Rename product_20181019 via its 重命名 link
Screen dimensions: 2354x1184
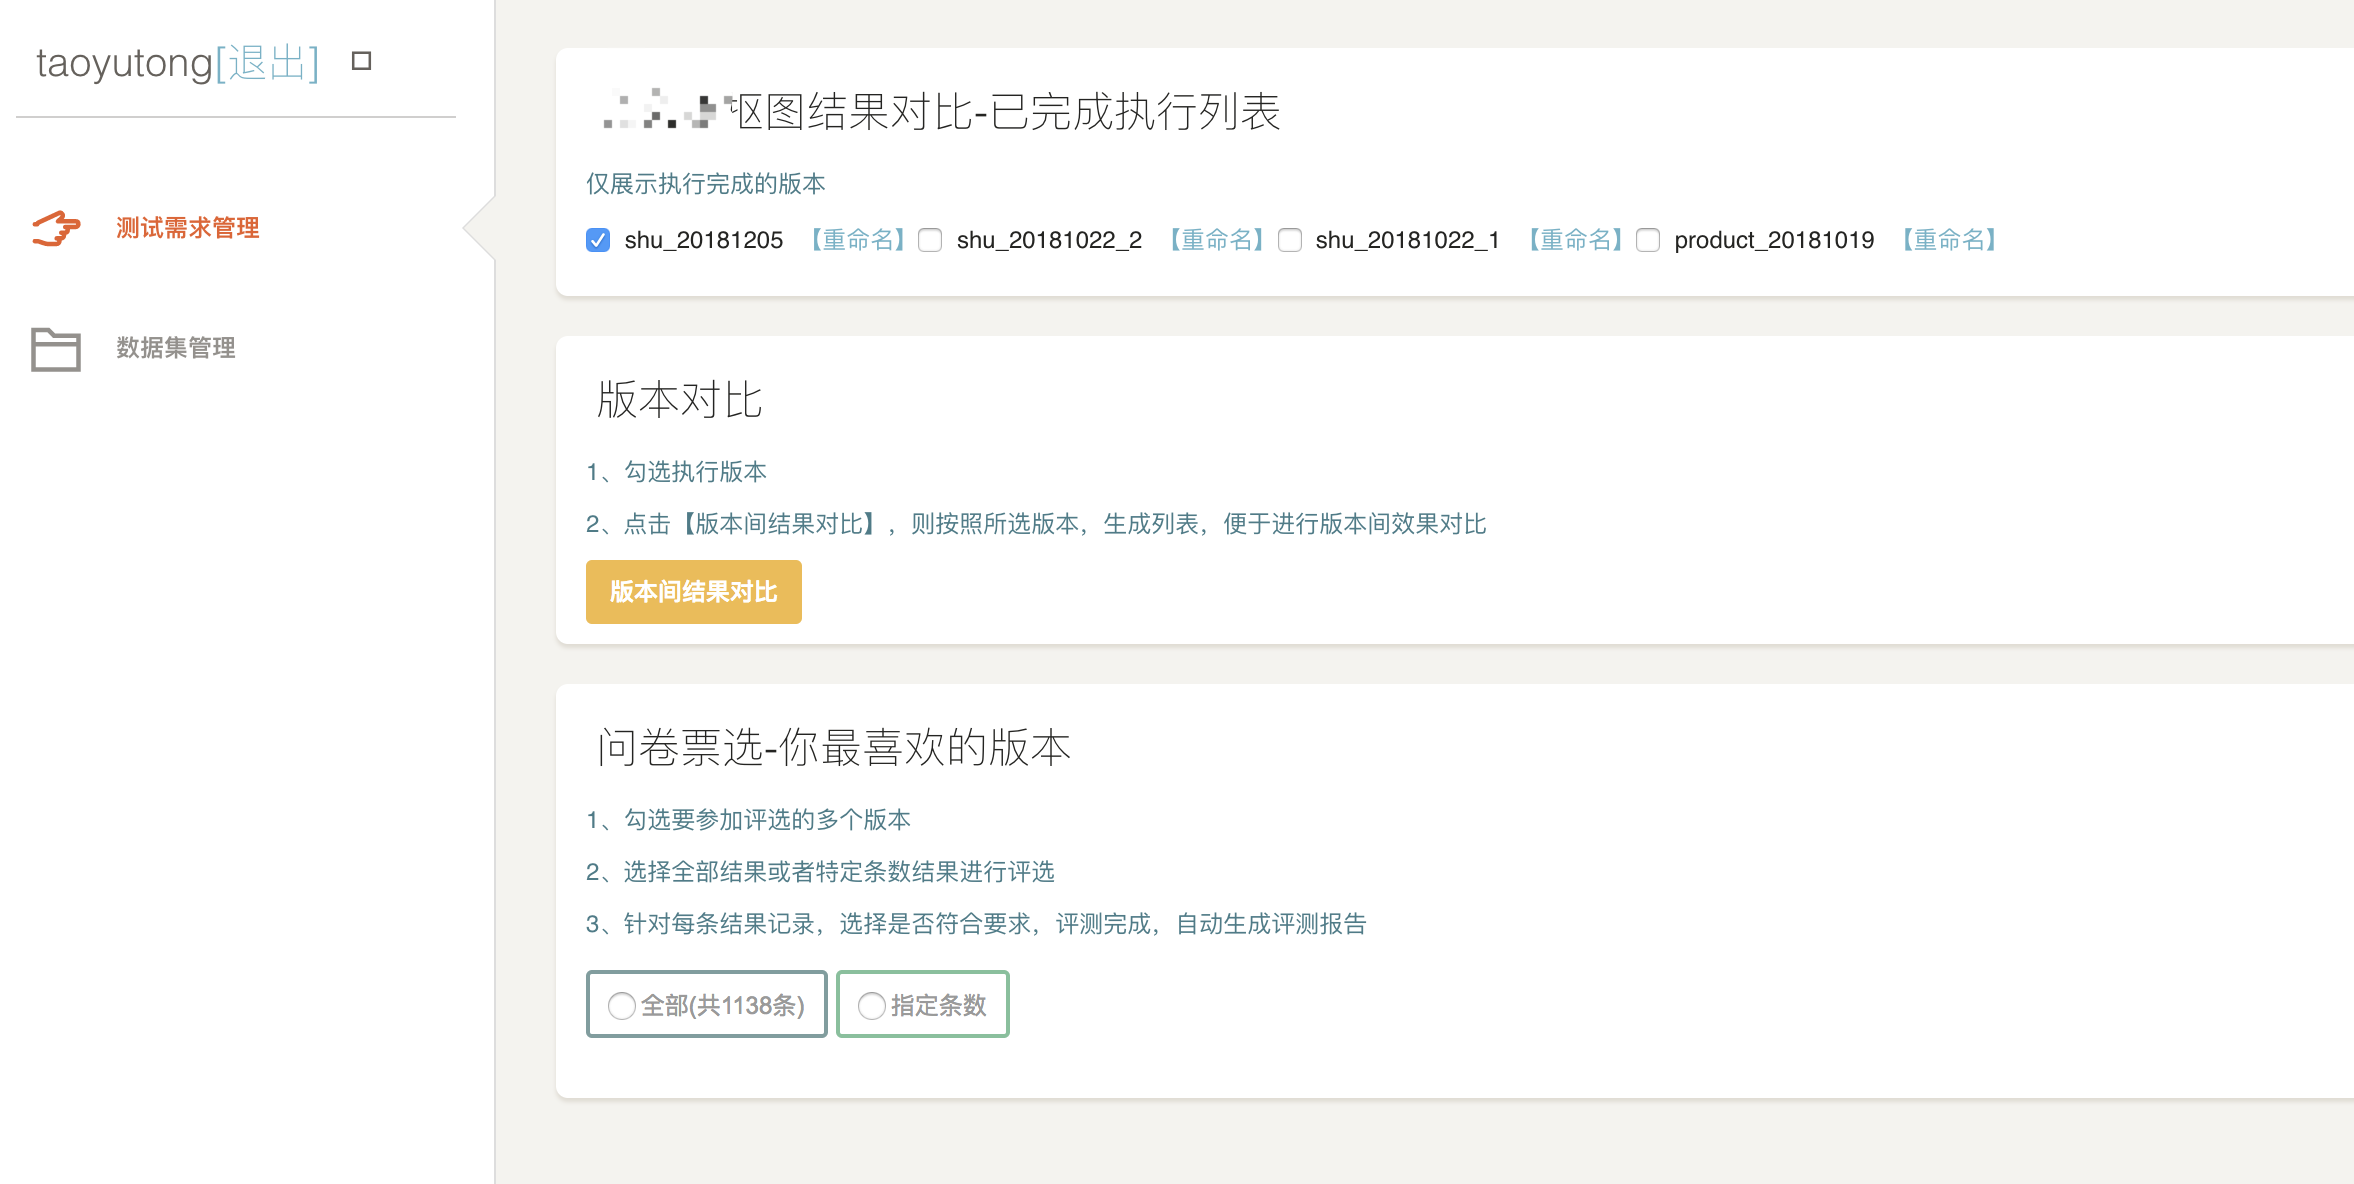(1950, 240)
